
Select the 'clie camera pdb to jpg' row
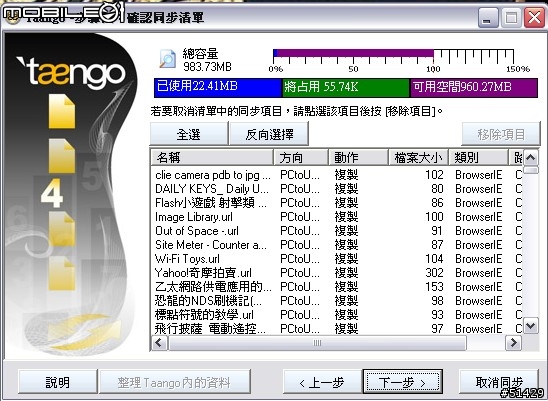[x=337, y=174]
